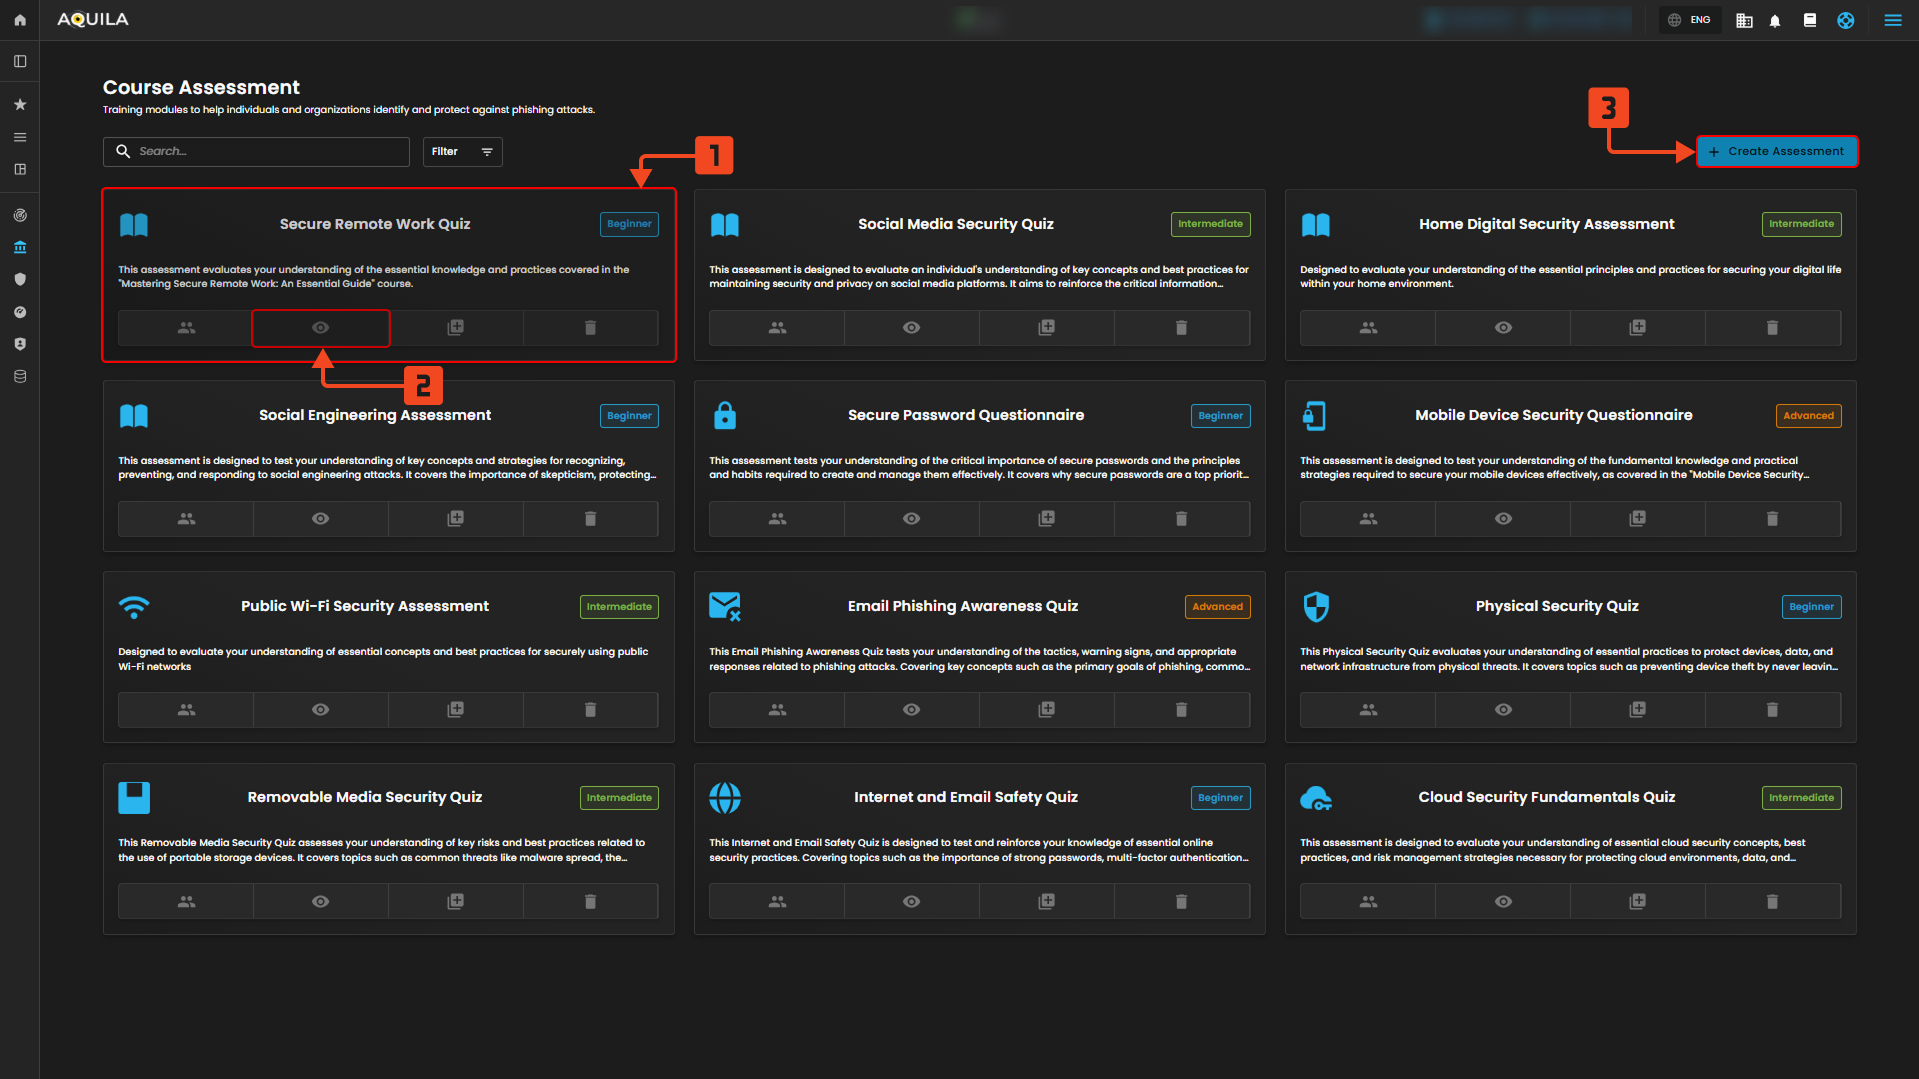Delete the Cloud Security Fundamentals Quiz
1919x1079 pixels.
pyautogui.click(x=1772, y=902)
